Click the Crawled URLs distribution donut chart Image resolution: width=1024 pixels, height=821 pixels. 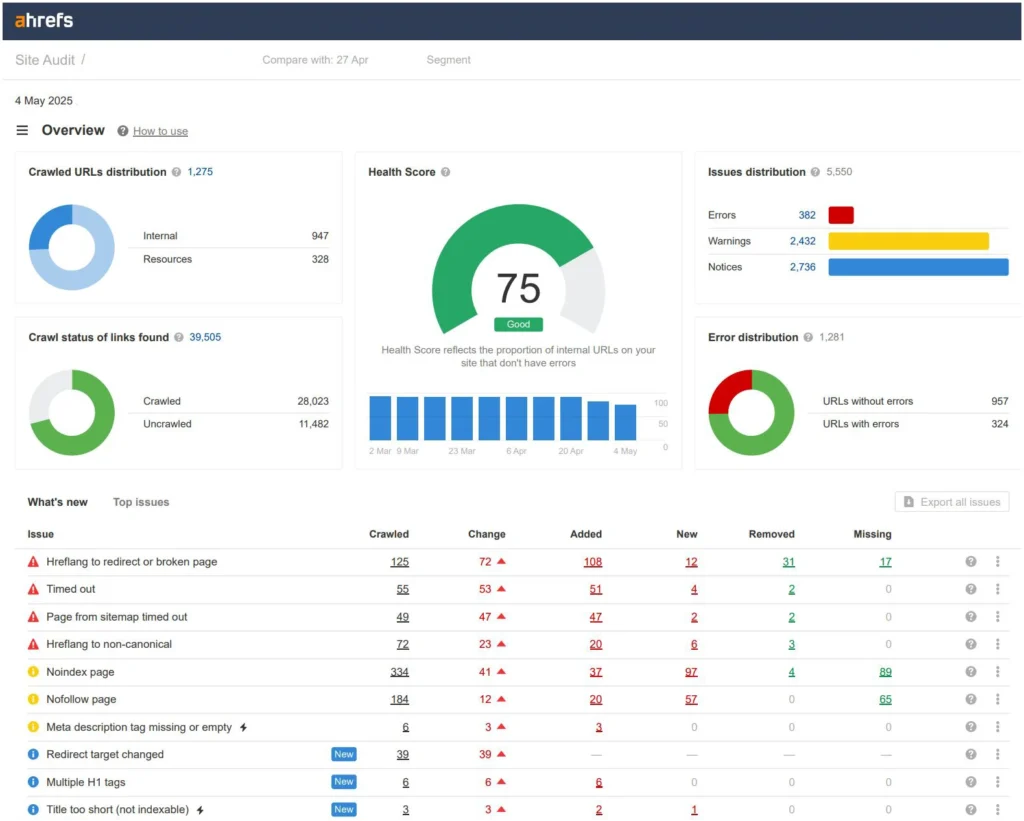click(71, 247)
